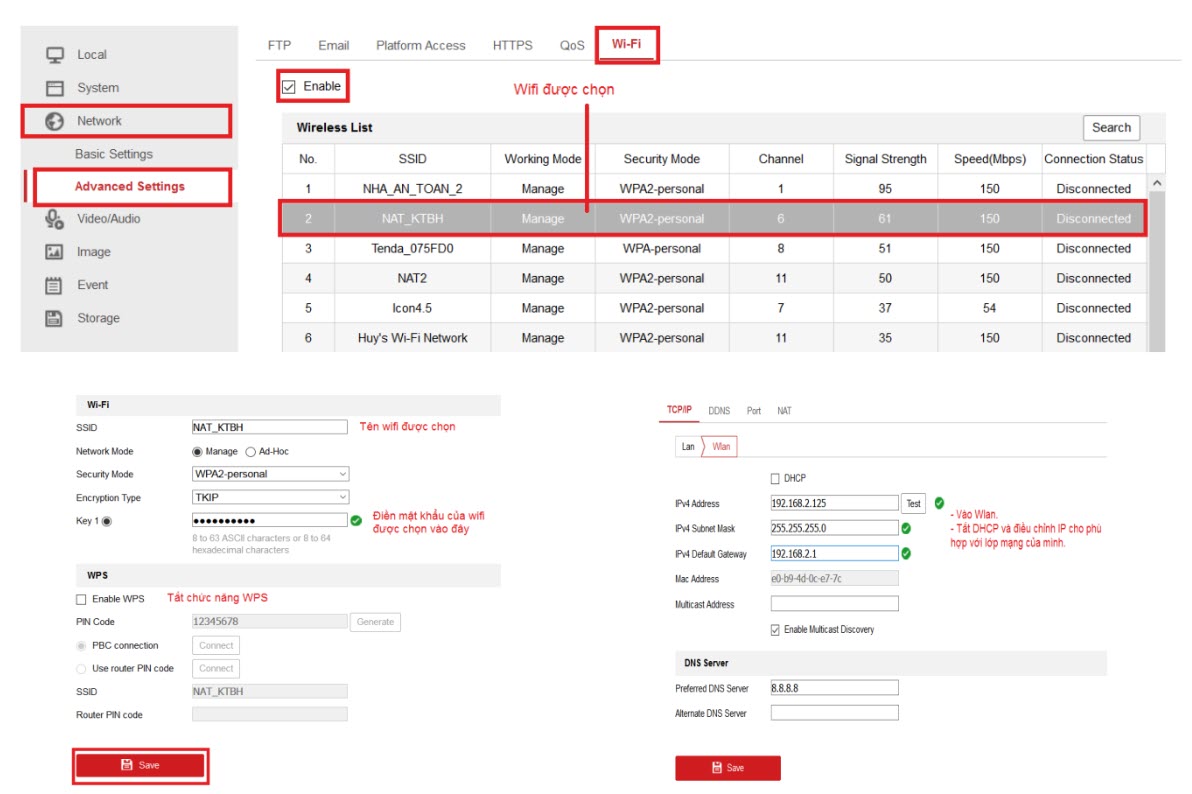The height and width of the screenshot is (794, 1192).
Task: Switch to the HTTPS tab
Action: point(512,45)
